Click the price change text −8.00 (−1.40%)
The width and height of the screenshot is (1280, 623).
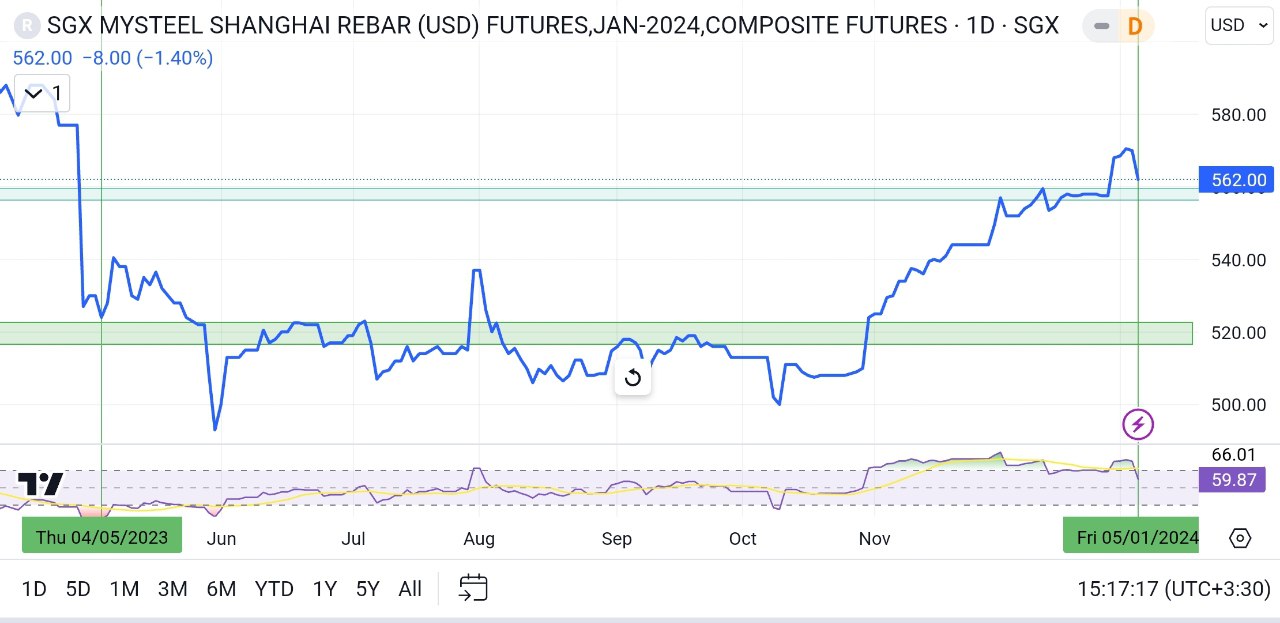click(147, 58)
